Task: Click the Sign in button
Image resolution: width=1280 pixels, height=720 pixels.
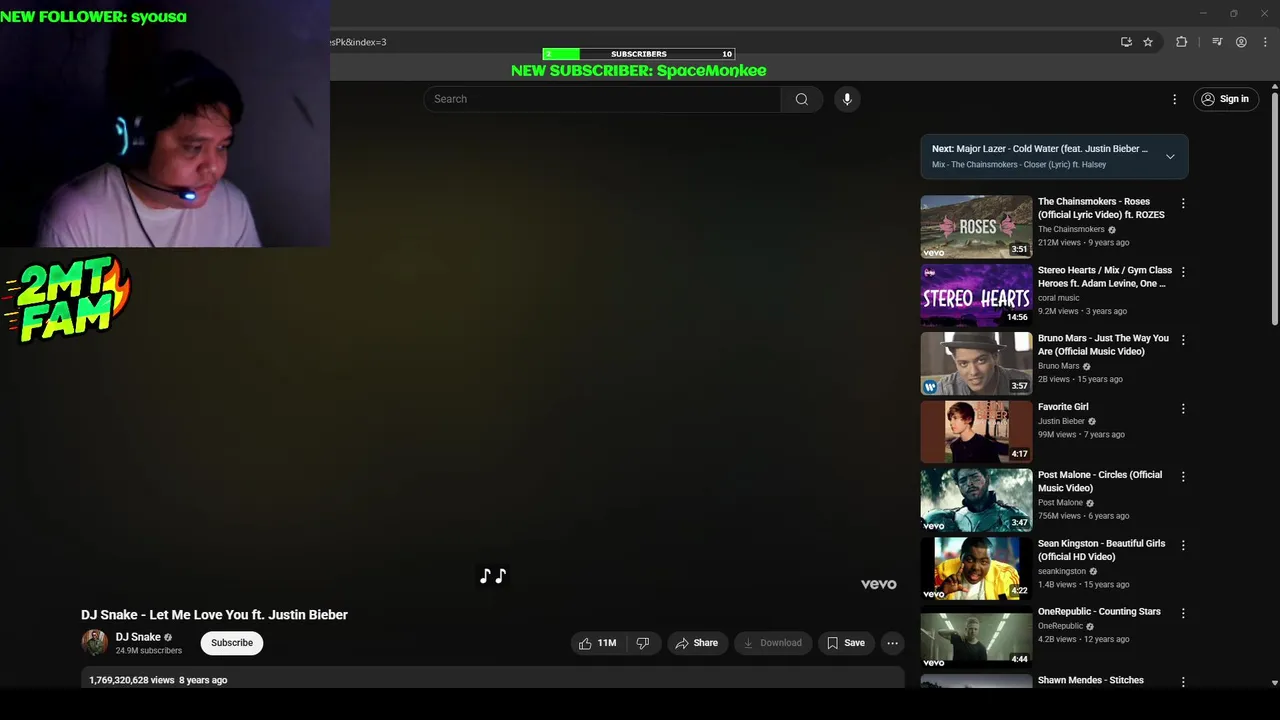Action: point(1225,99)
